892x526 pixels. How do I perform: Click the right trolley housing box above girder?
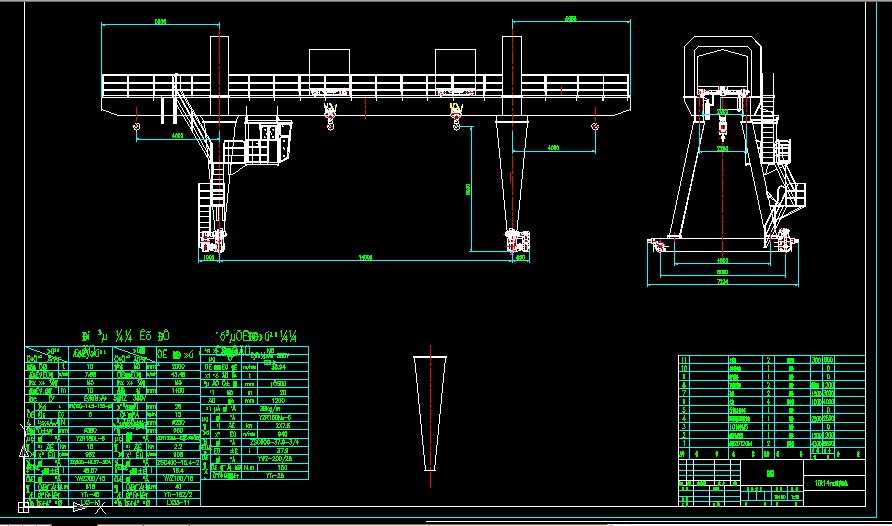pyautogui.click(x=456, y=61)
